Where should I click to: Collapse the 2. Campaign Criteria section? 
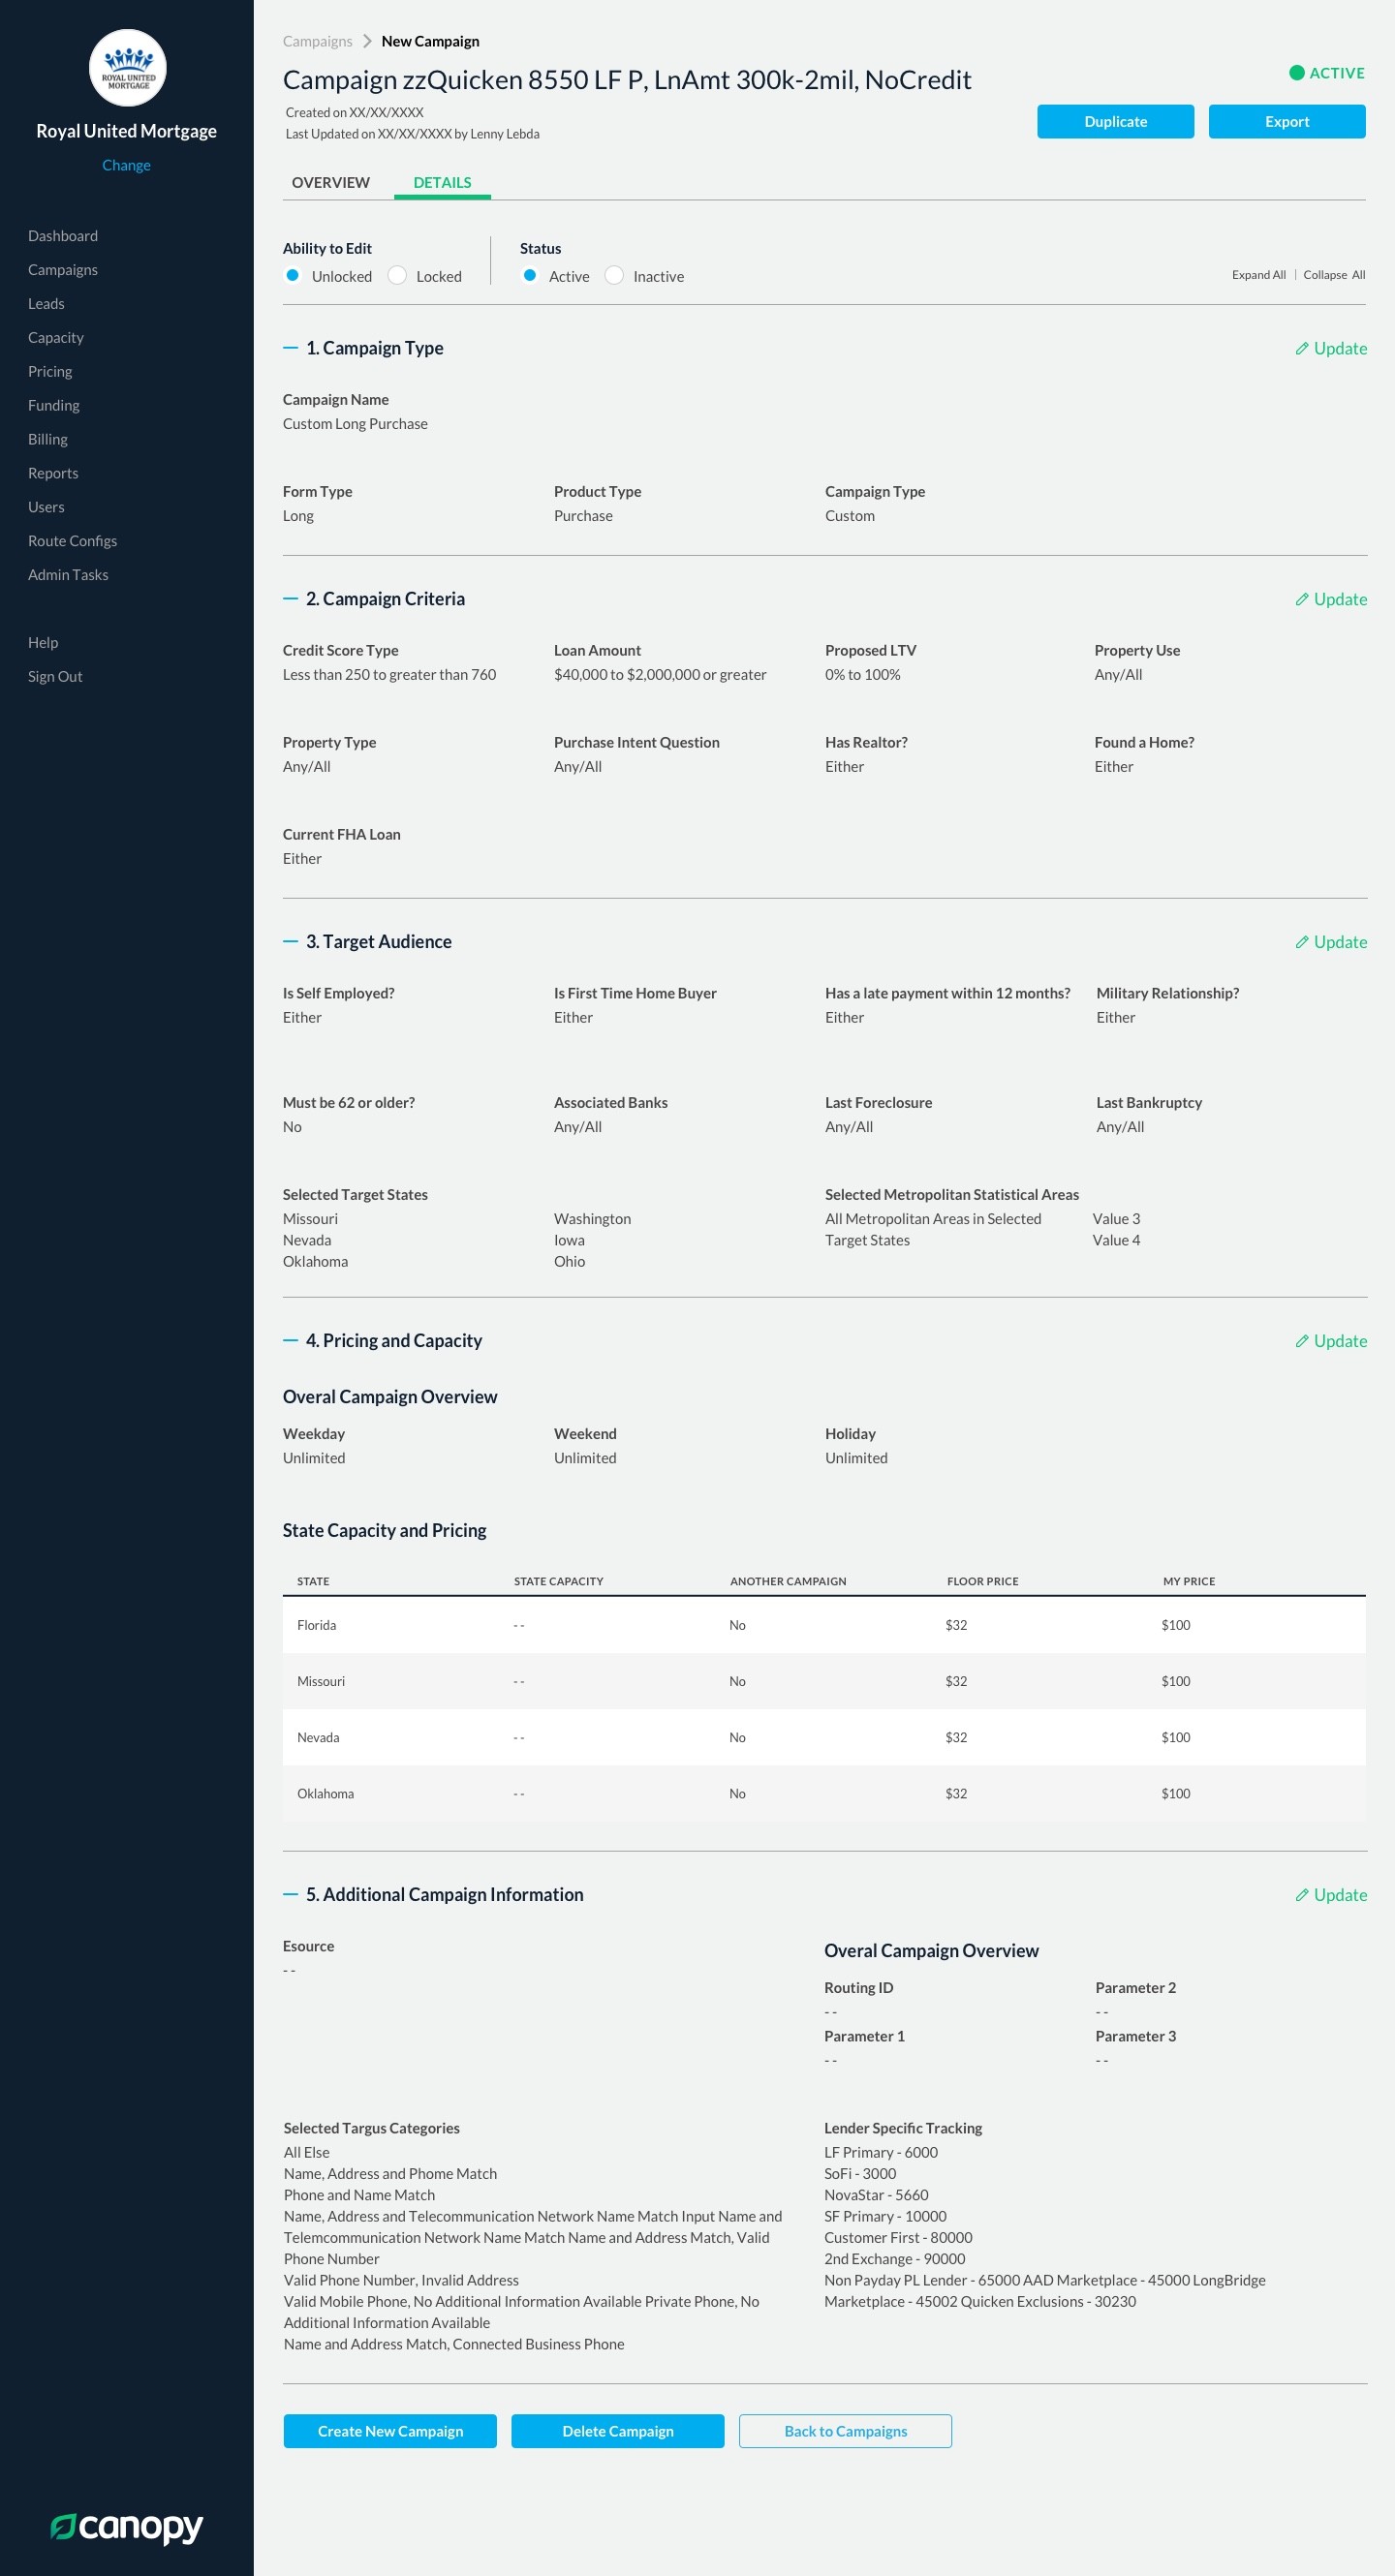(x=290, y=599)
